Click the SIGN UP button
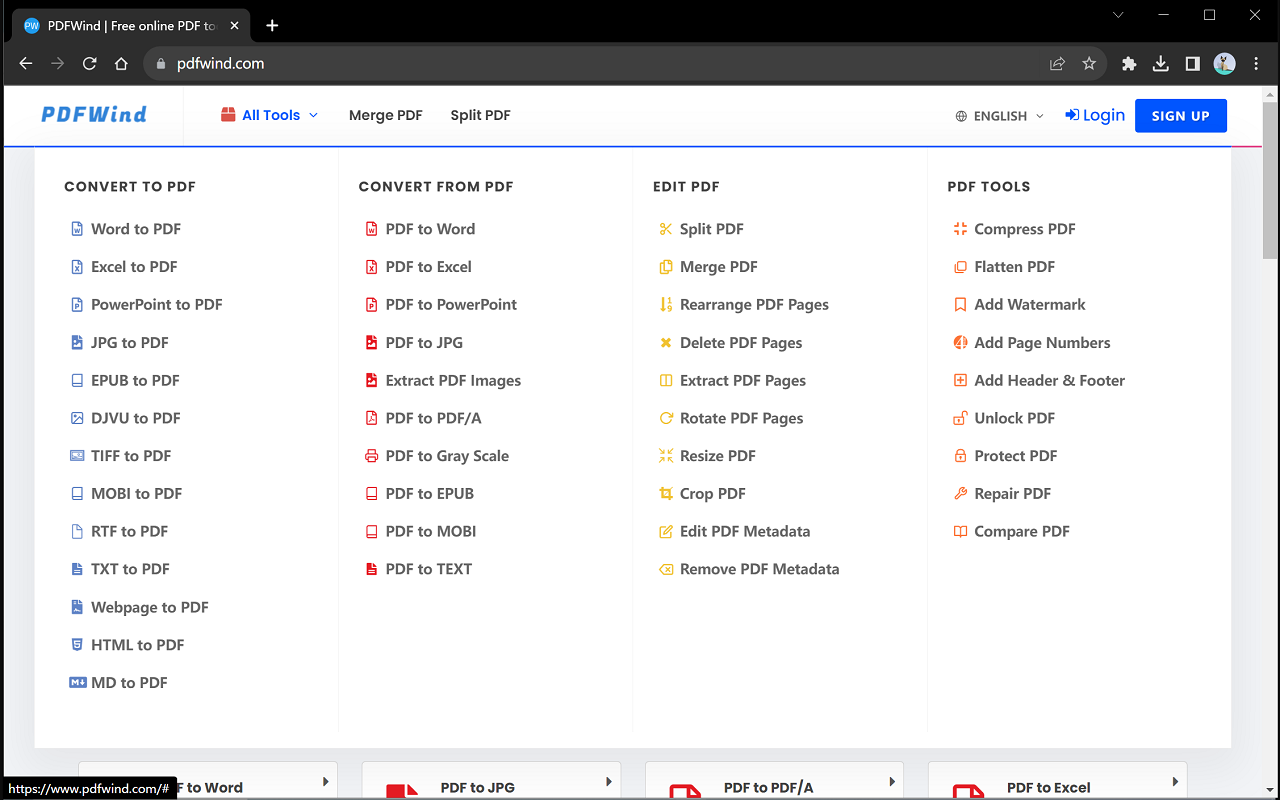Screen dimensions: 1280x800 [1180, 115]
